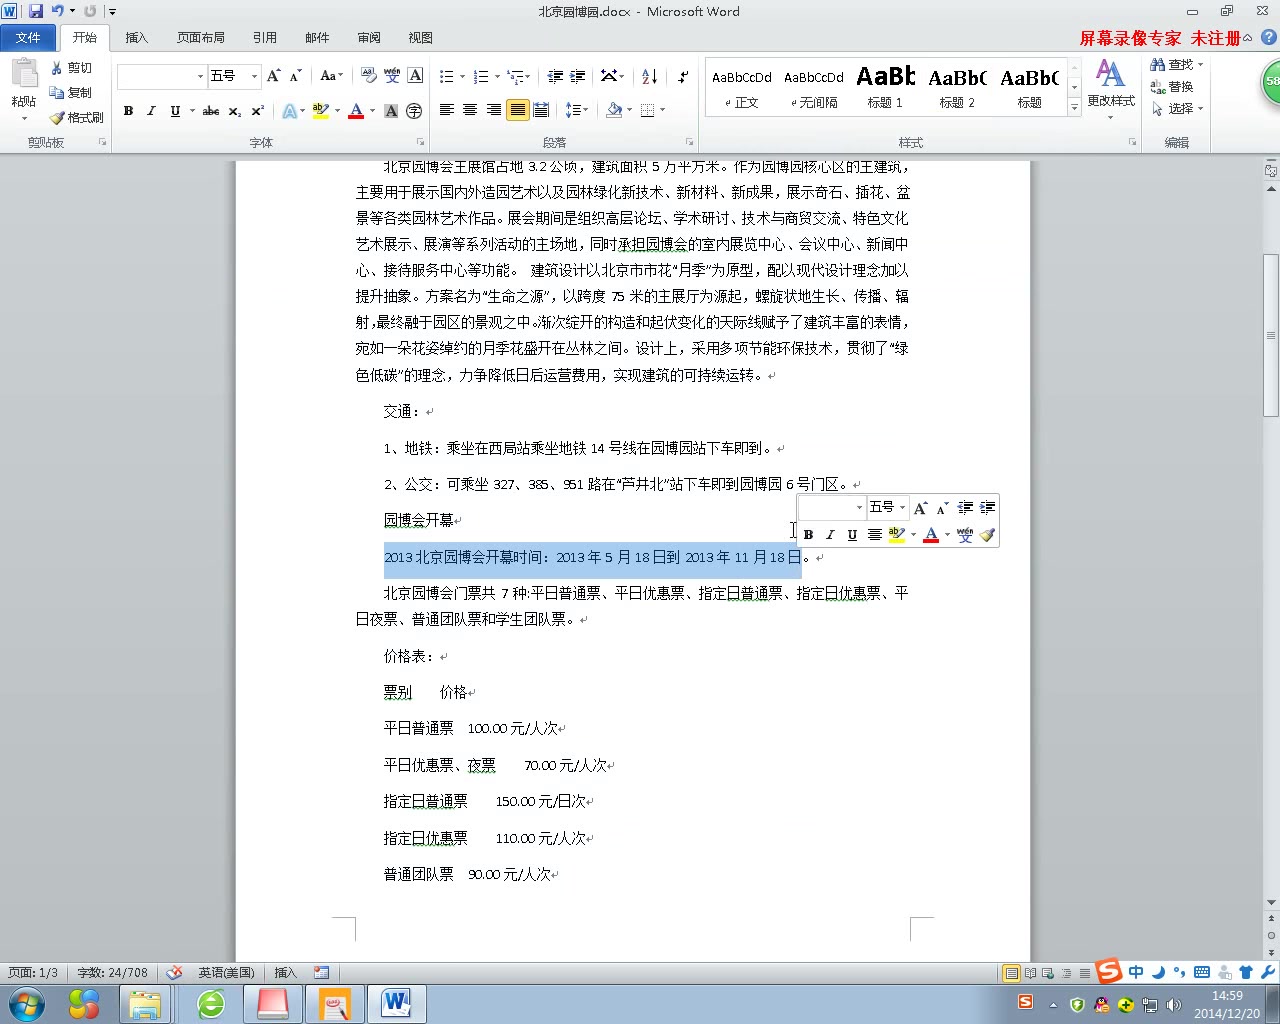Image resolution: width=1280 pixels, height=1024 pixels.
Task: Open the 审阅 ribbon tab
Action: [x=368, y=37]
